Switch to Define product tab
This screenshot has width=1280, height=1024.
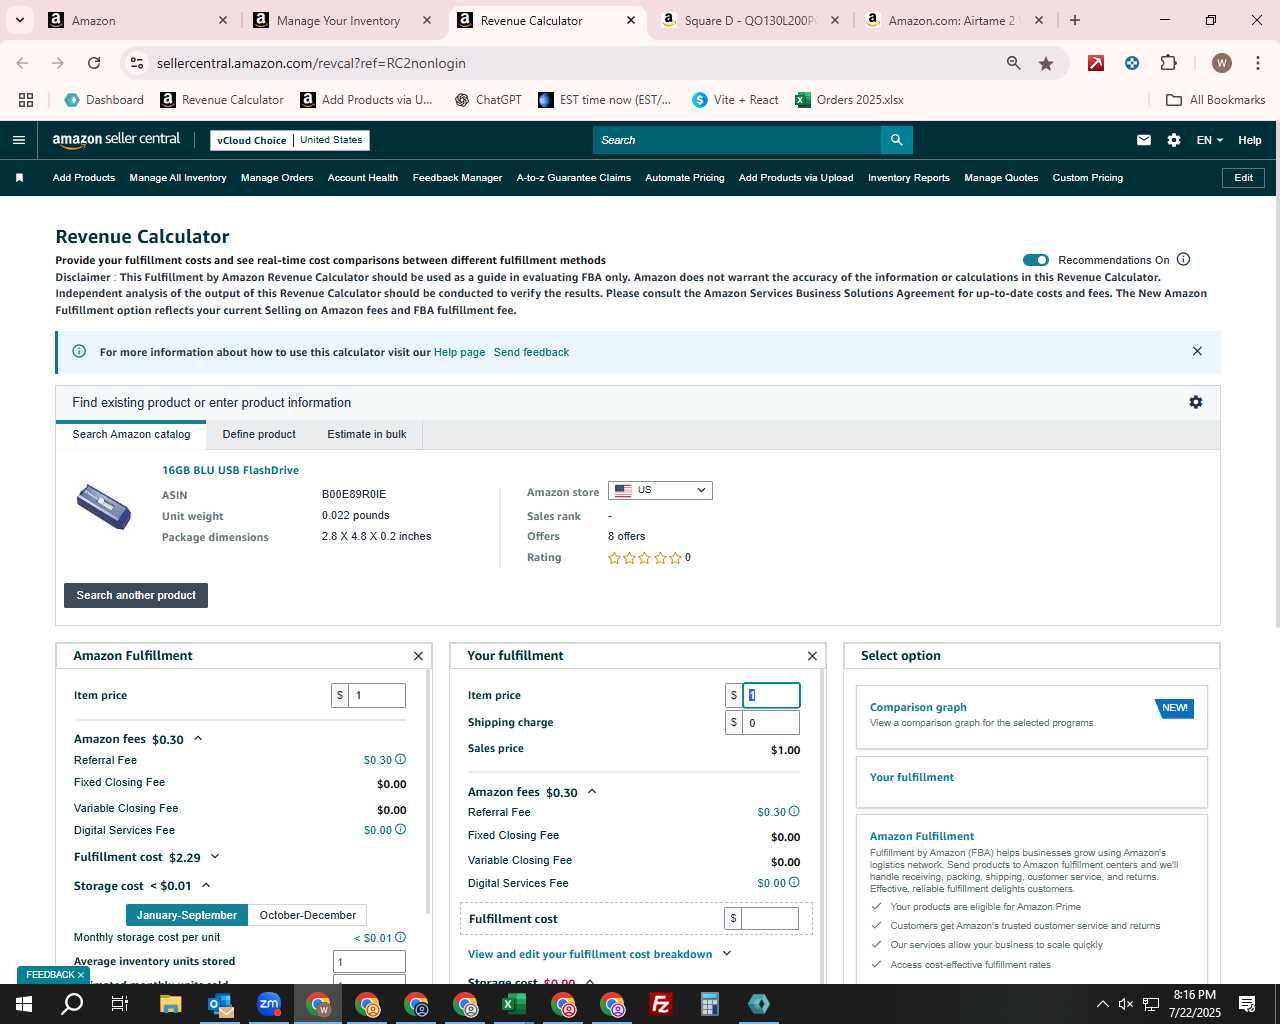pos(259,434)
